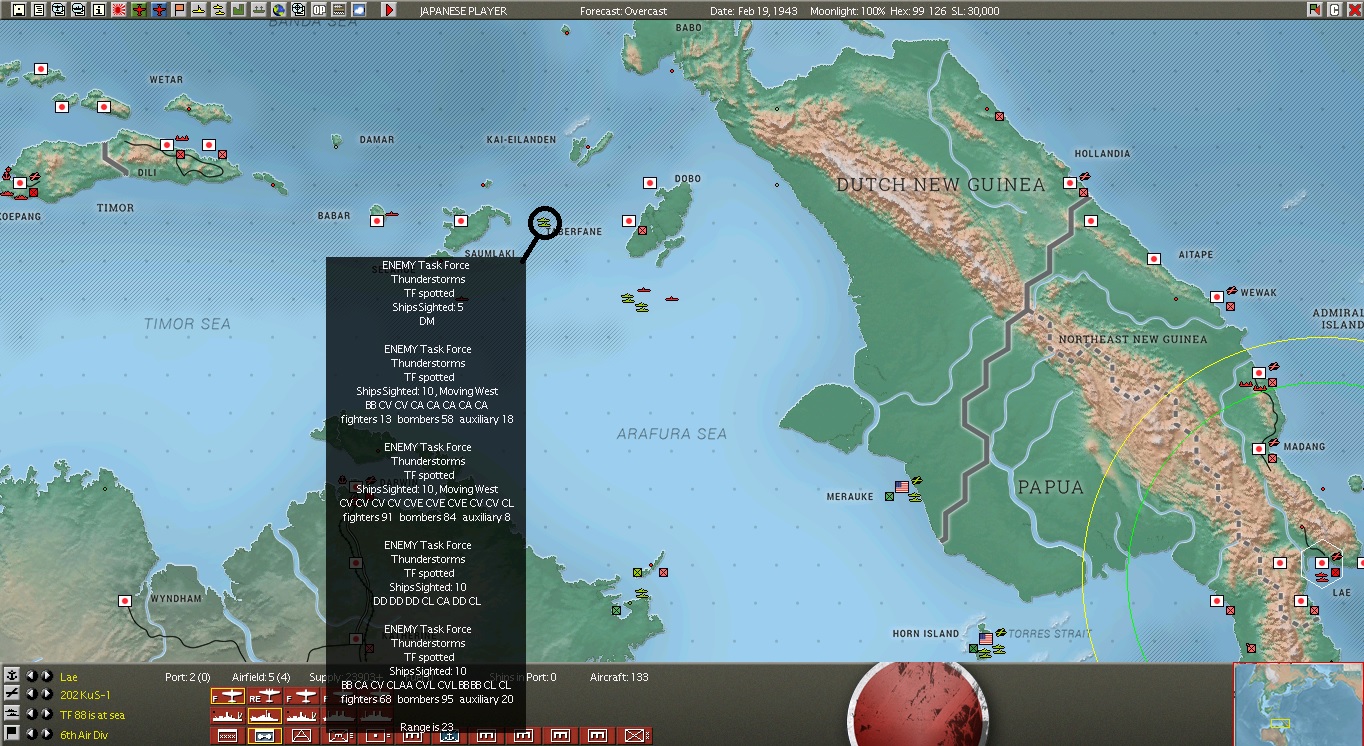The width and height of the screenshot is (1364, 746).
Task: Go to previous base with Lae's left arrow
Action: [x=31, y=676]
